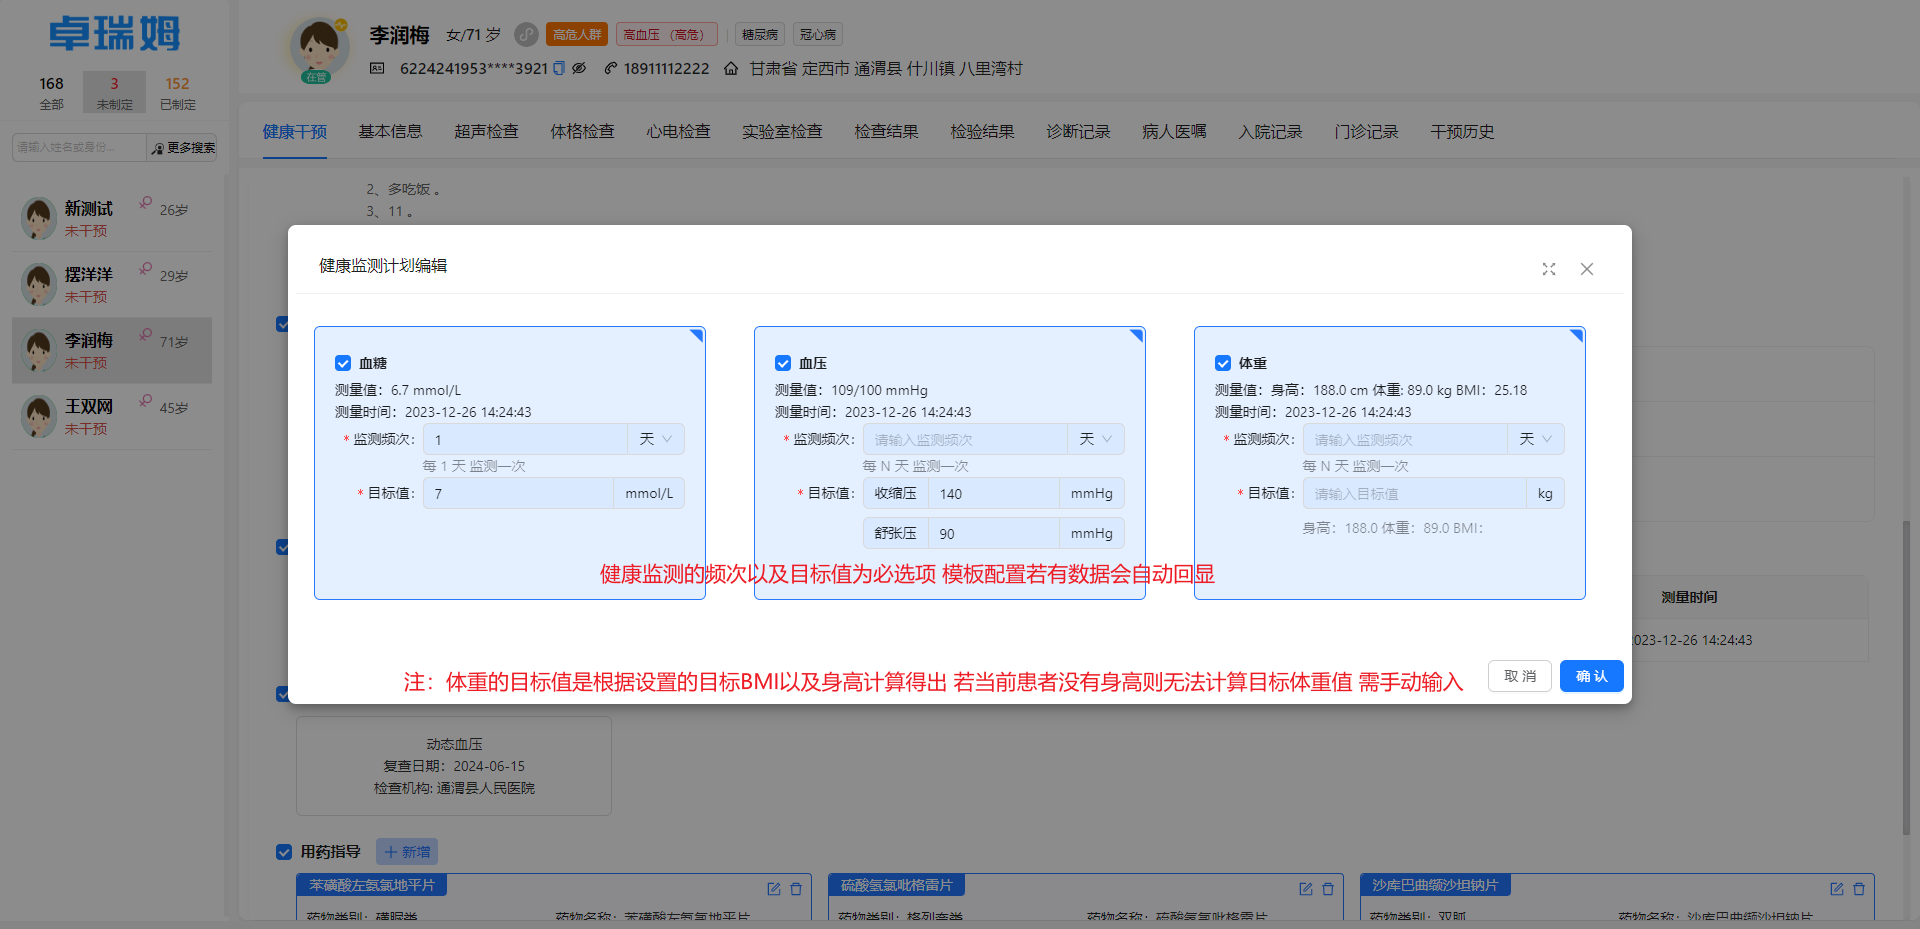
Task: Open the 实验室检查 tab
Action: (x=782, y=132)
